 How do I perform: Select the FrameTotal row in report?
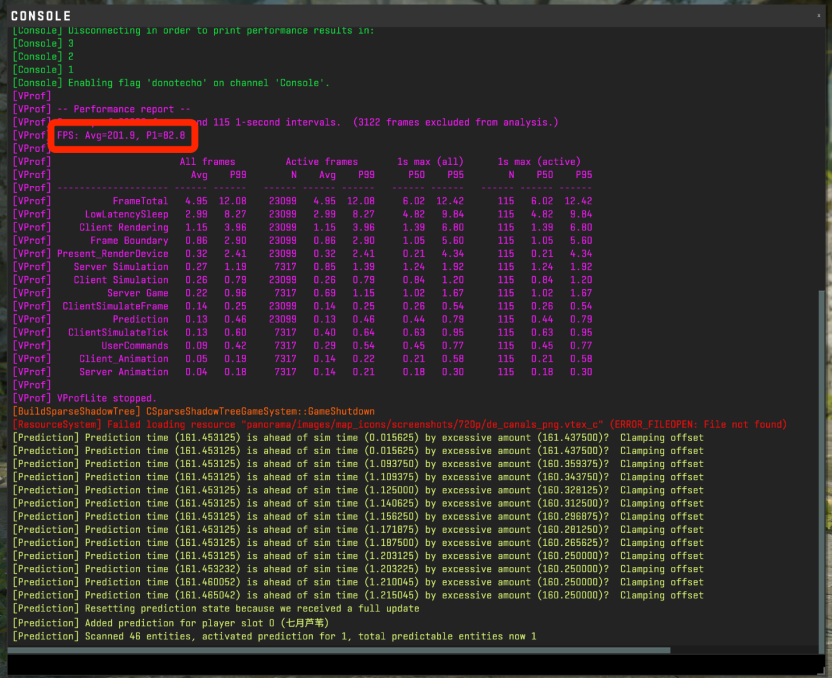tap(140, 201)
